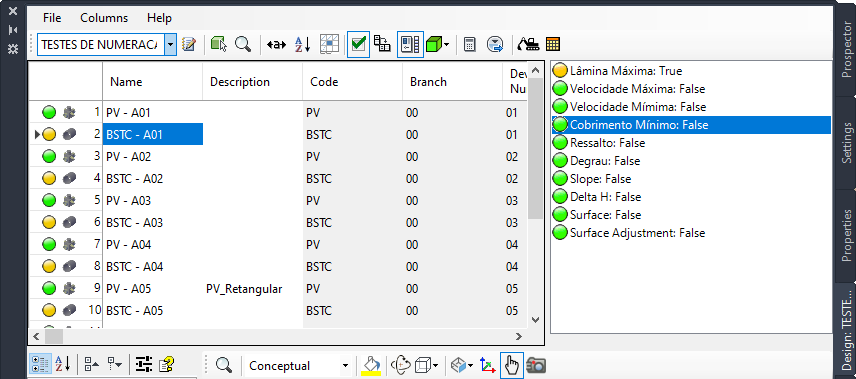Click the excavator icon
The height and width of the screenshot is (379, 856).
click(x=528, y=44)
